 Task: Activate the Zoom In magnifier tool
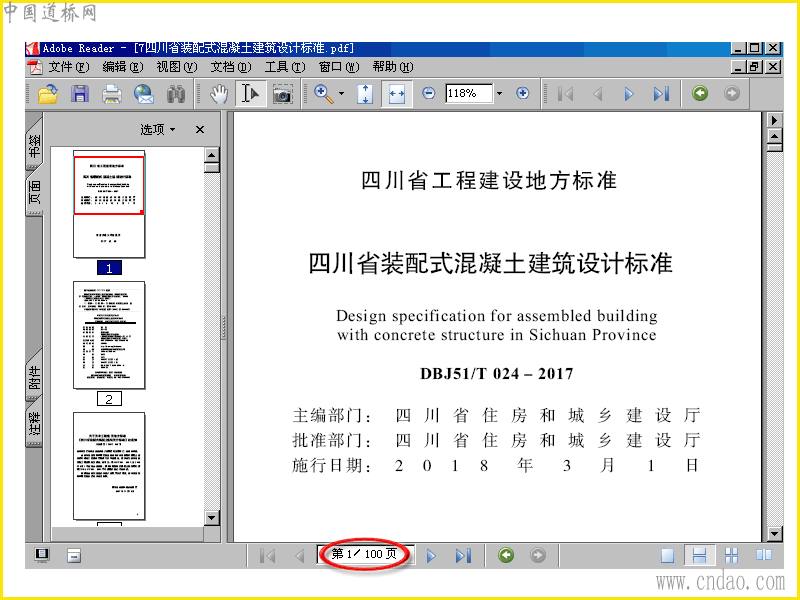323,94
